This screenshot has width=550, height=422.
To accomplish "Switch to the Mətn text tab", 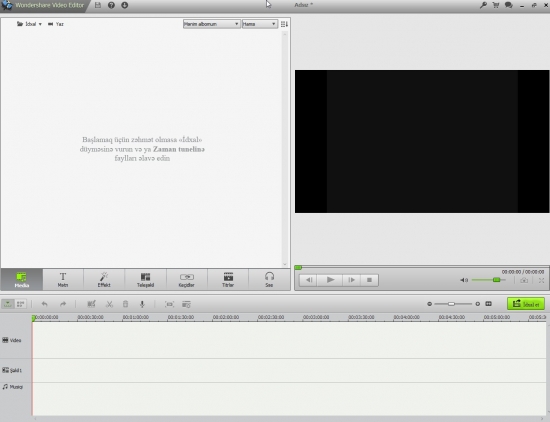I will [63, 280].
